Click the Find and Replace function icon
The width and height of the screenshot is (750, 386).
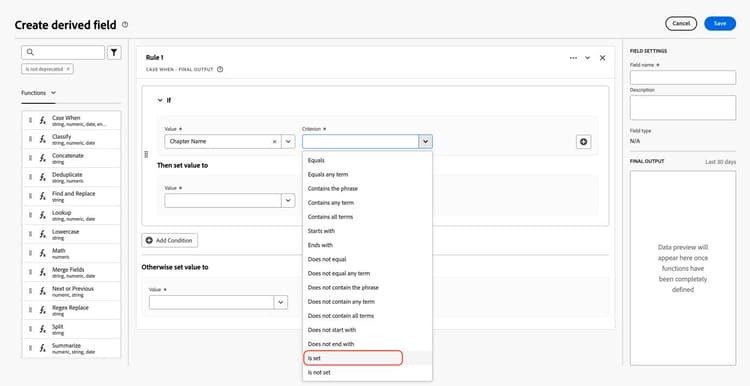point(43,196)
